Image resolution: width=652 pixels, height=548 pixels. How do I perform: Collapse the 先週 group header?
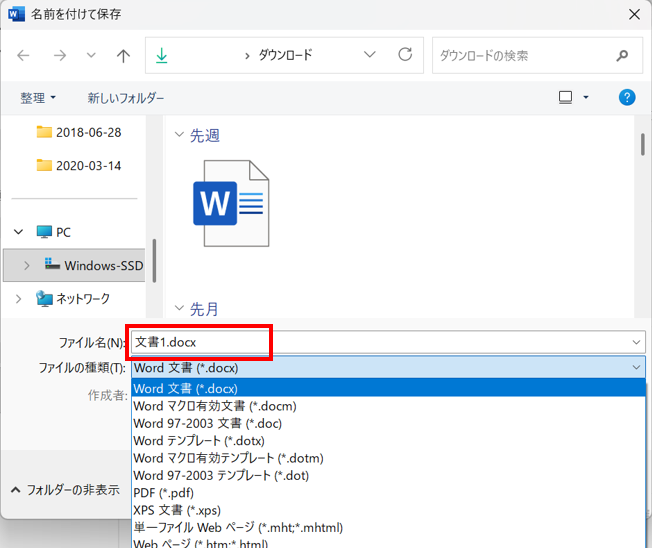click(180, 135)
